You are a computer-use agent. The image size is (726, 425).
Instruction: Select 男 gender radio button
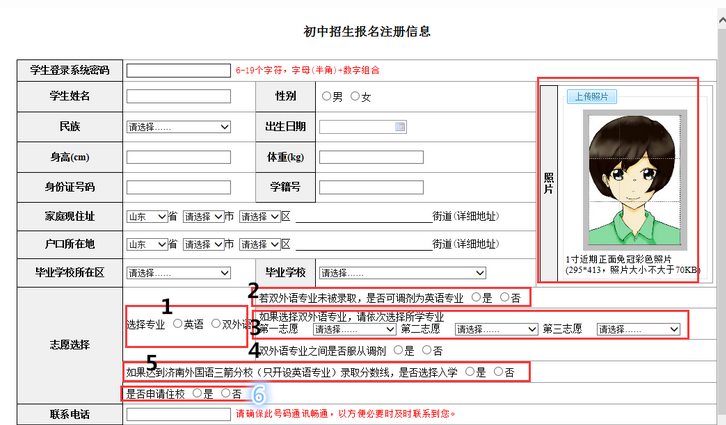(x=326, y=97)
